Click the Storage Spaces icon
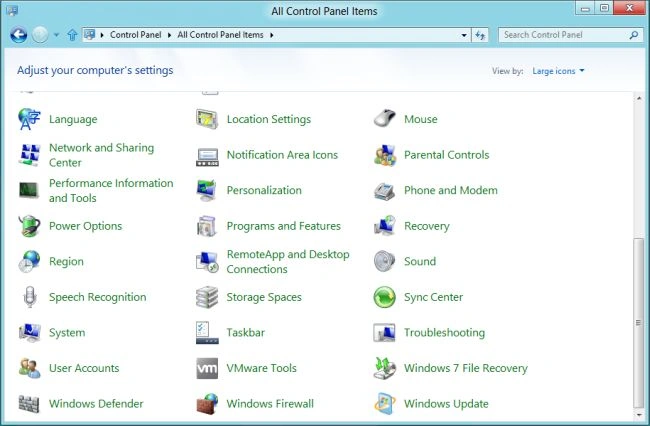The image size is (650, 426). [207, 297]
